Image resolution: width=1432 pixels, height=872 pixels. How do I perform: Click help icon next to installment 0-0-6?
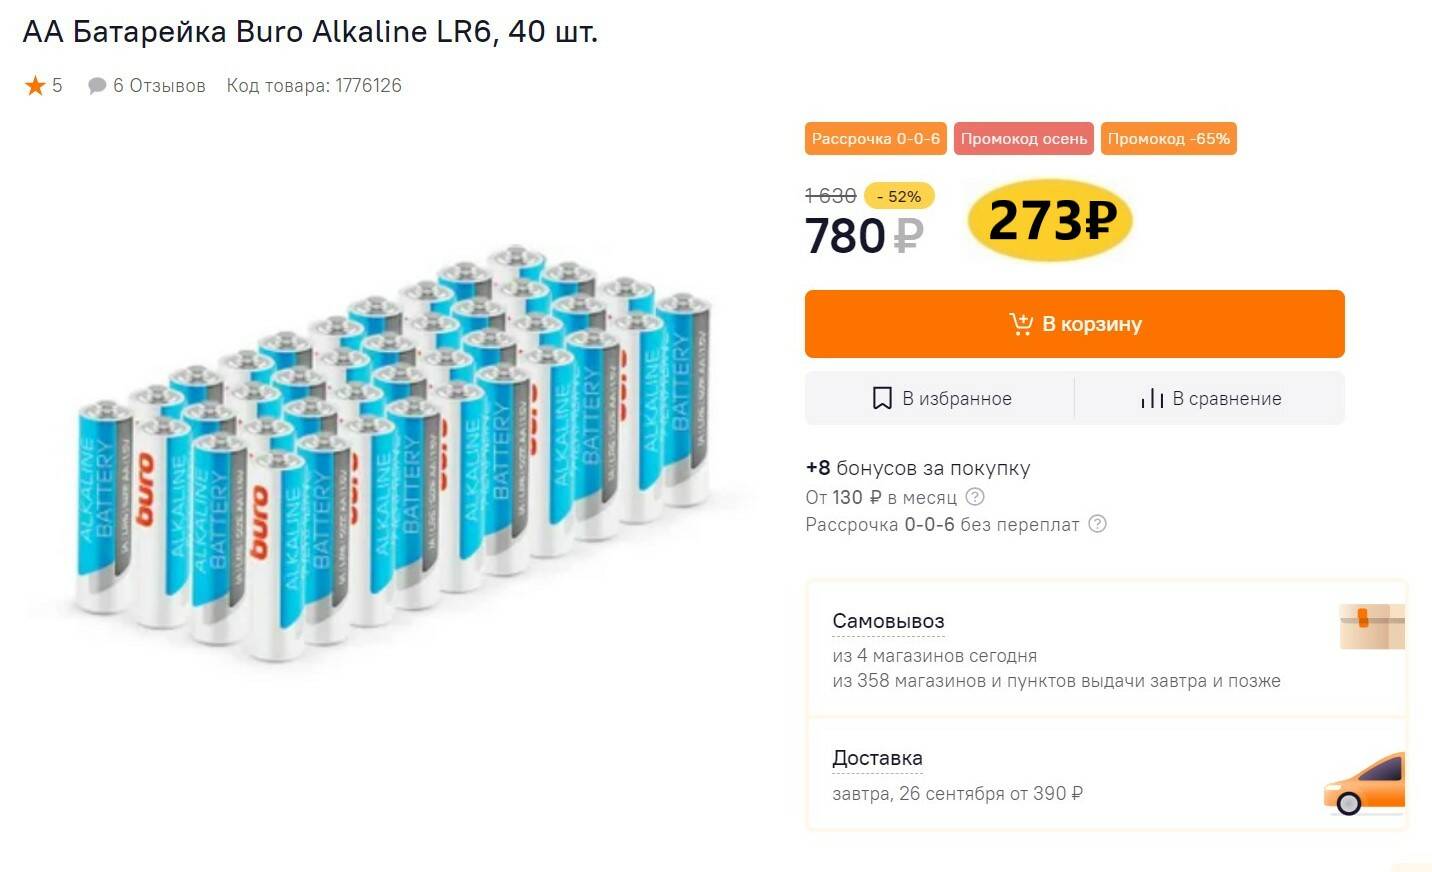[x=1097, y=524]
